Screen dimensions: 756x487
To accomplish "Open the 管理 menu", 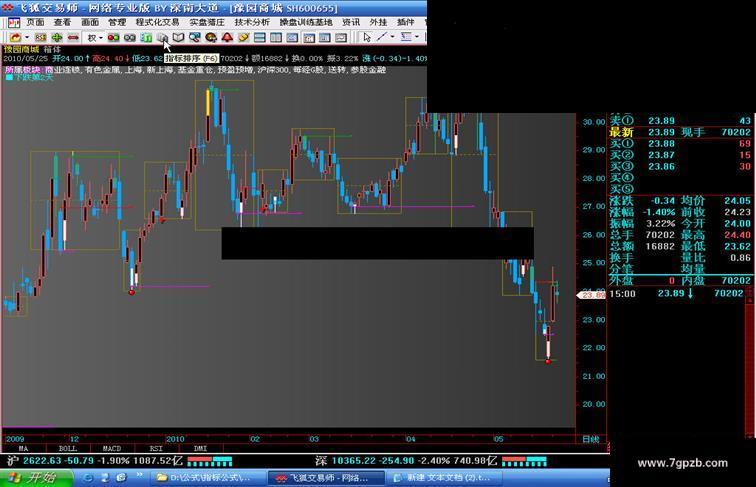I will point(117,22).
